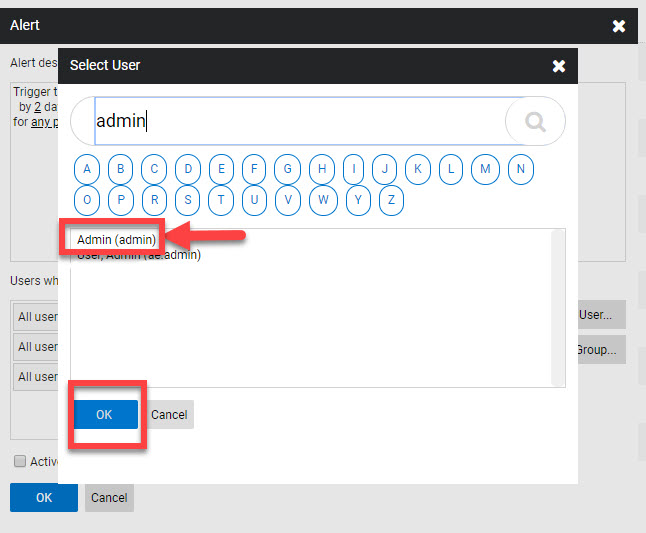Filter users by letter A

87,169
